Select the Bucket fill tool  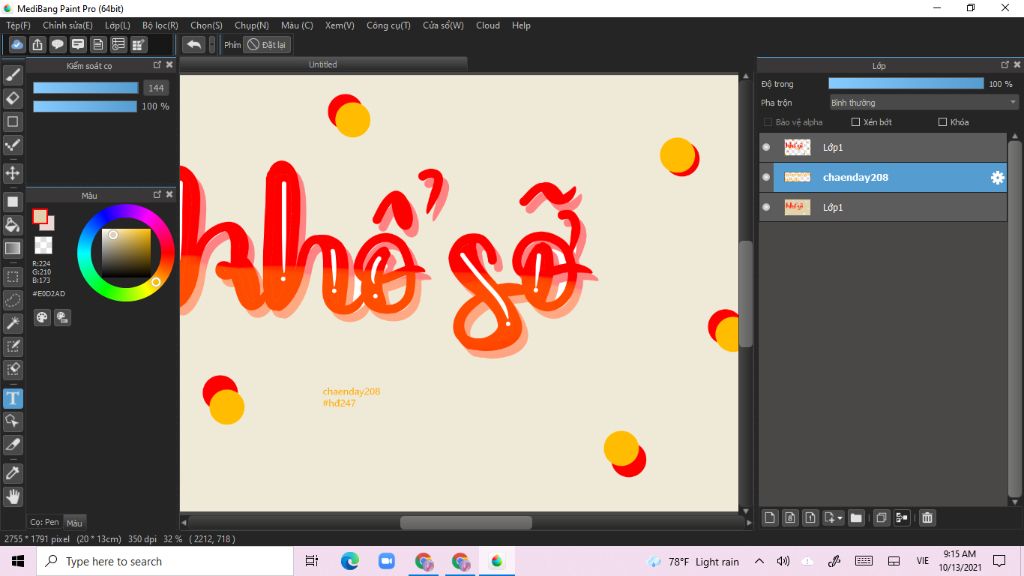[x=12, y=225]
